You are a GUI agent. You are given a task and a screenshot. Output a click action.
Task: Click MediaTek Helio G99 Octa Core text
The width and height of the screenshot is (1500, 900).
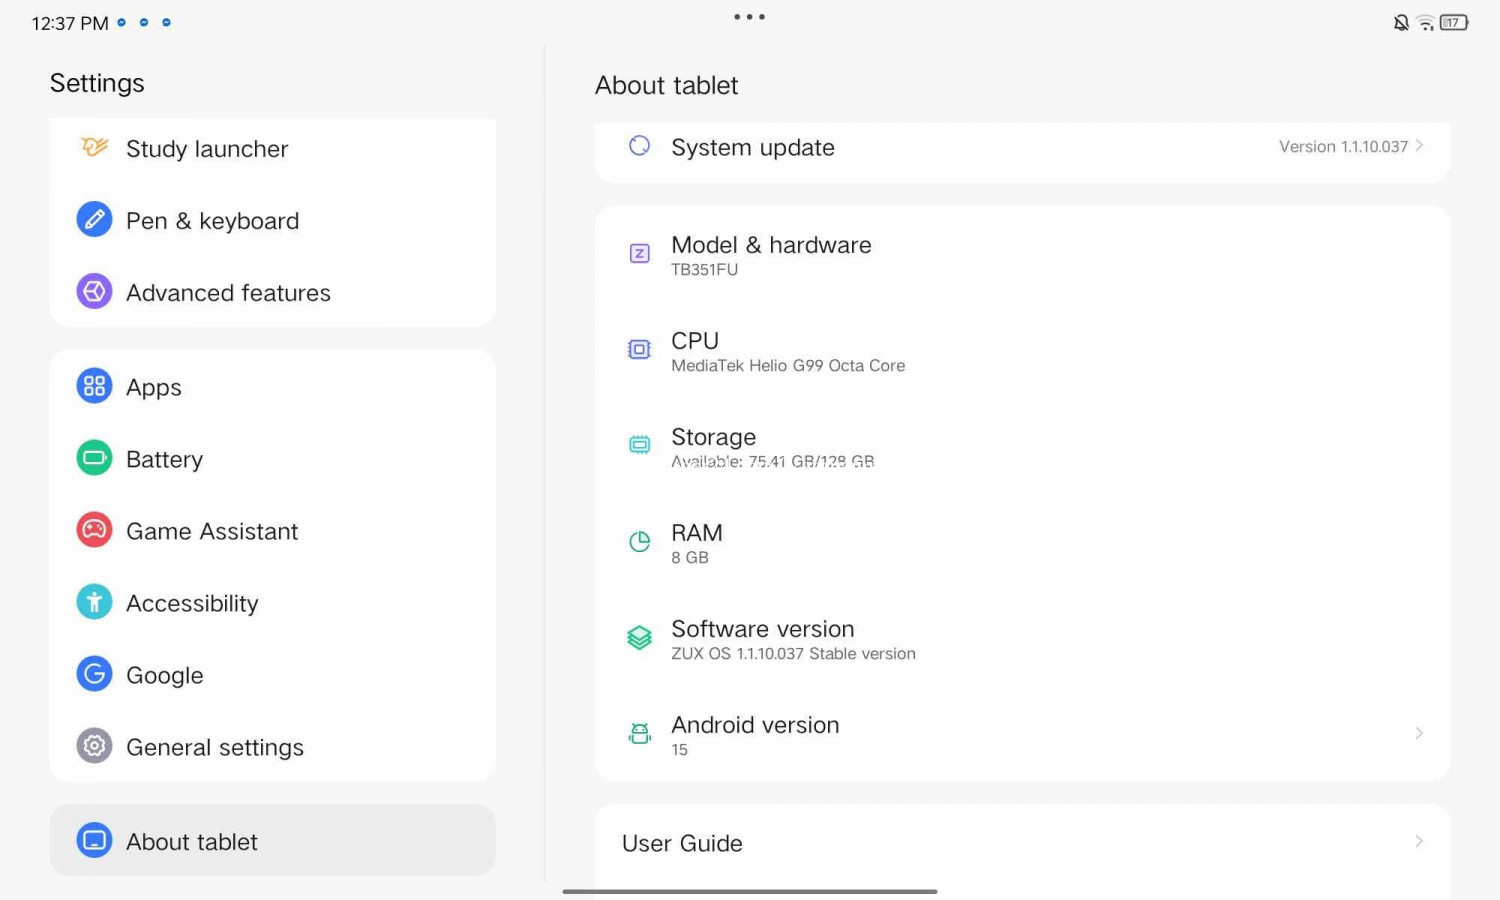tap(788, 366)
